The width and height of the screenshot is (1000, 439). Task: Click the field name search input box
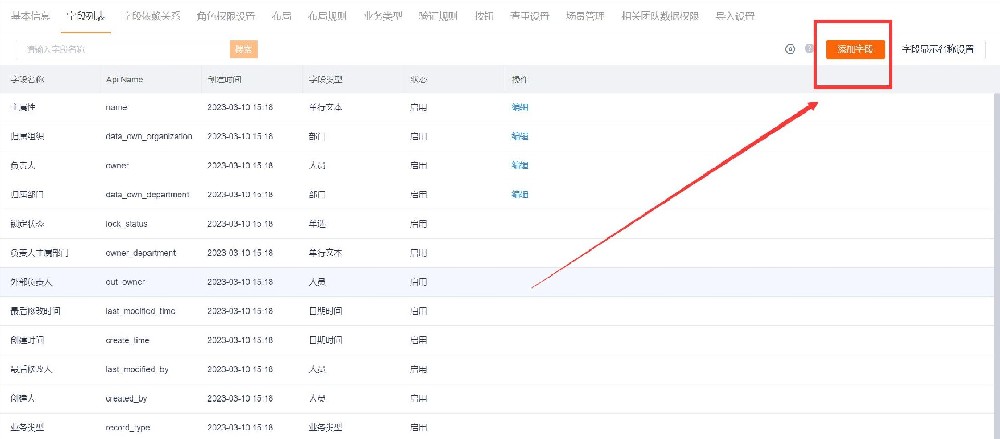click(121, 49)
